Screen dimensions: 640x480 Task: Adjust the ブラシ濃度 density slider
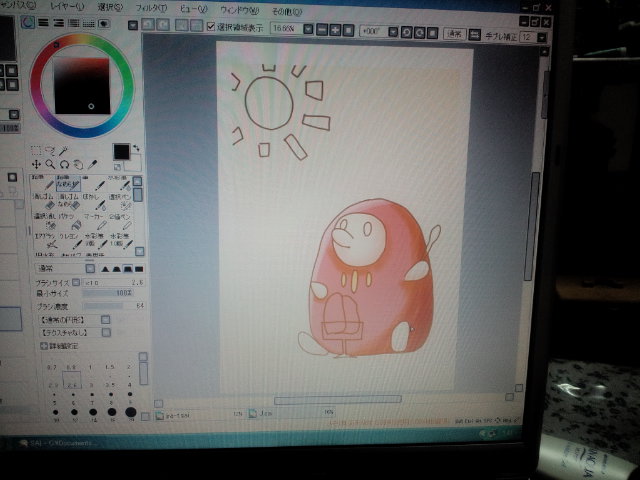point(113,306)
